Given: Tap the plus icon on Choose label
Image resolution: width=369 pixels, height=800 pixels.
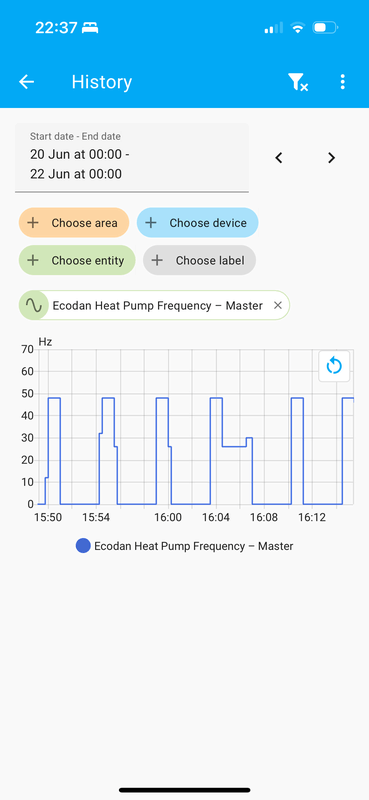Looking at the screenshot, I should pyautogui.click(x=157, y=260).
